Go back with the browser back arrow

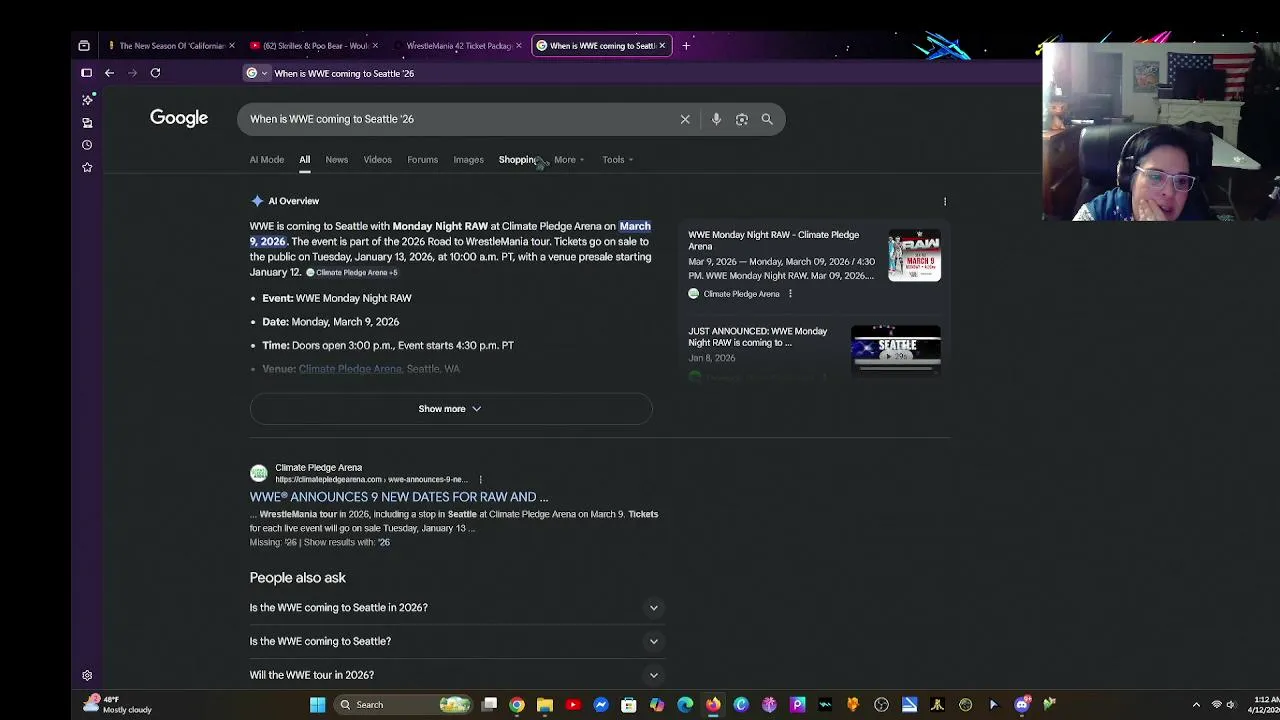click(x=109, y=73)
